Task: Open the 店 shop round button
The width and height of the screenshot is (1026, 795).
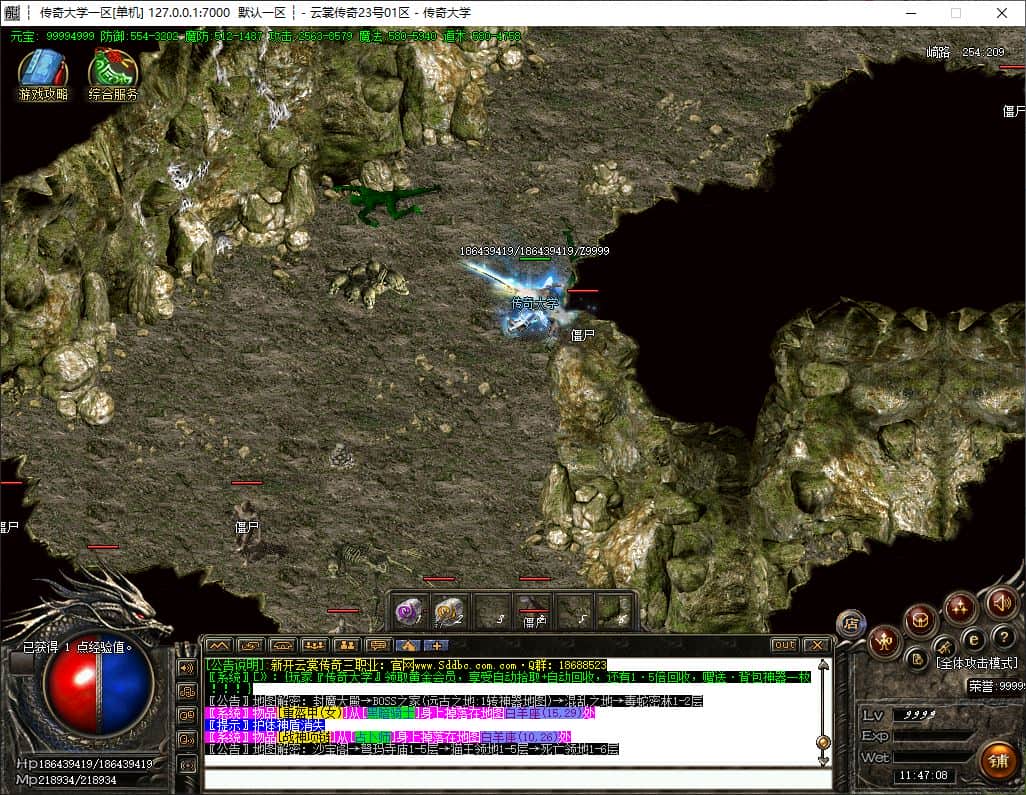Action: click(x=851, y=624)
